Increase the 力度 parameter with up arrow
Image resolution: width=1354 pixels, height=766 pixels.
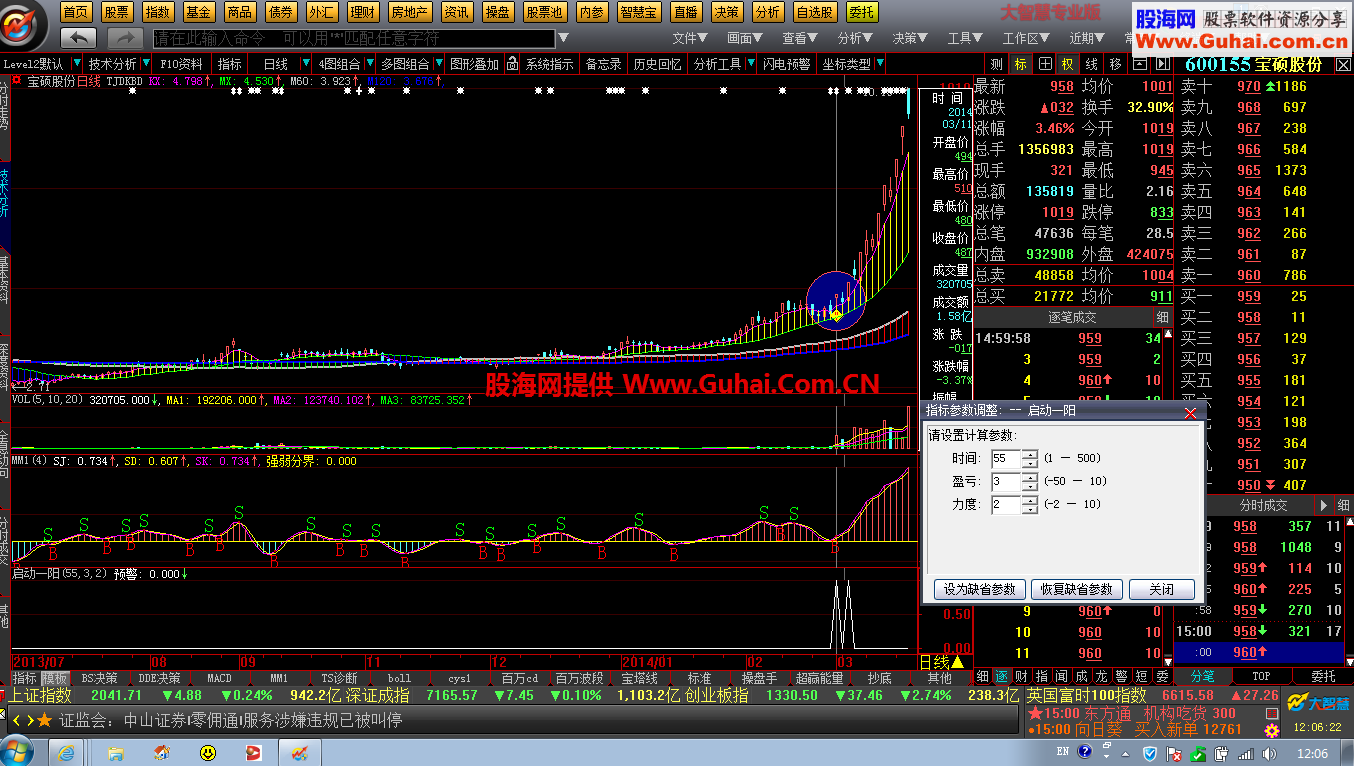tap(1030, 500)
